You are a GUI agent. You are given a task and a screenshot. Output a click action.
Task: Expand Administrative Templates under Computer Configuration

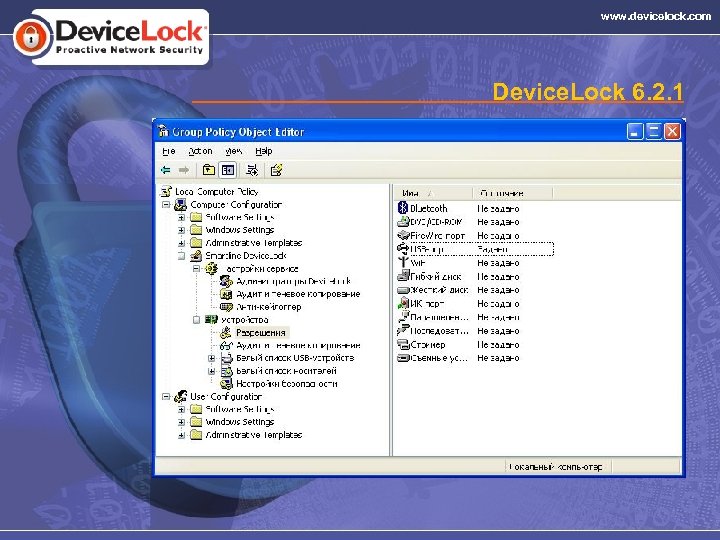pyautogui.click(x=181, y=243)
